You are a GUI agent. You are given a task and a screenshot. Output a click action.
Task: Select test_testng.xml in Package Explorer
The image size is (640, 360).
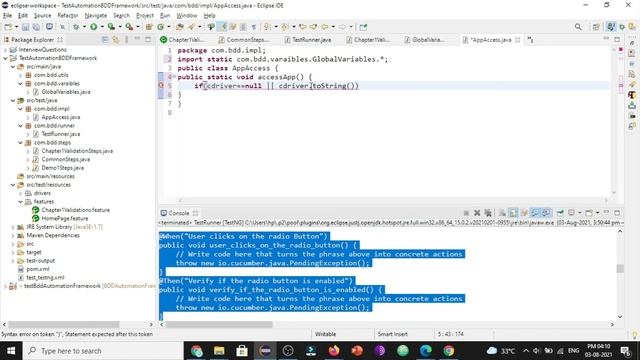tap(45, 278)
